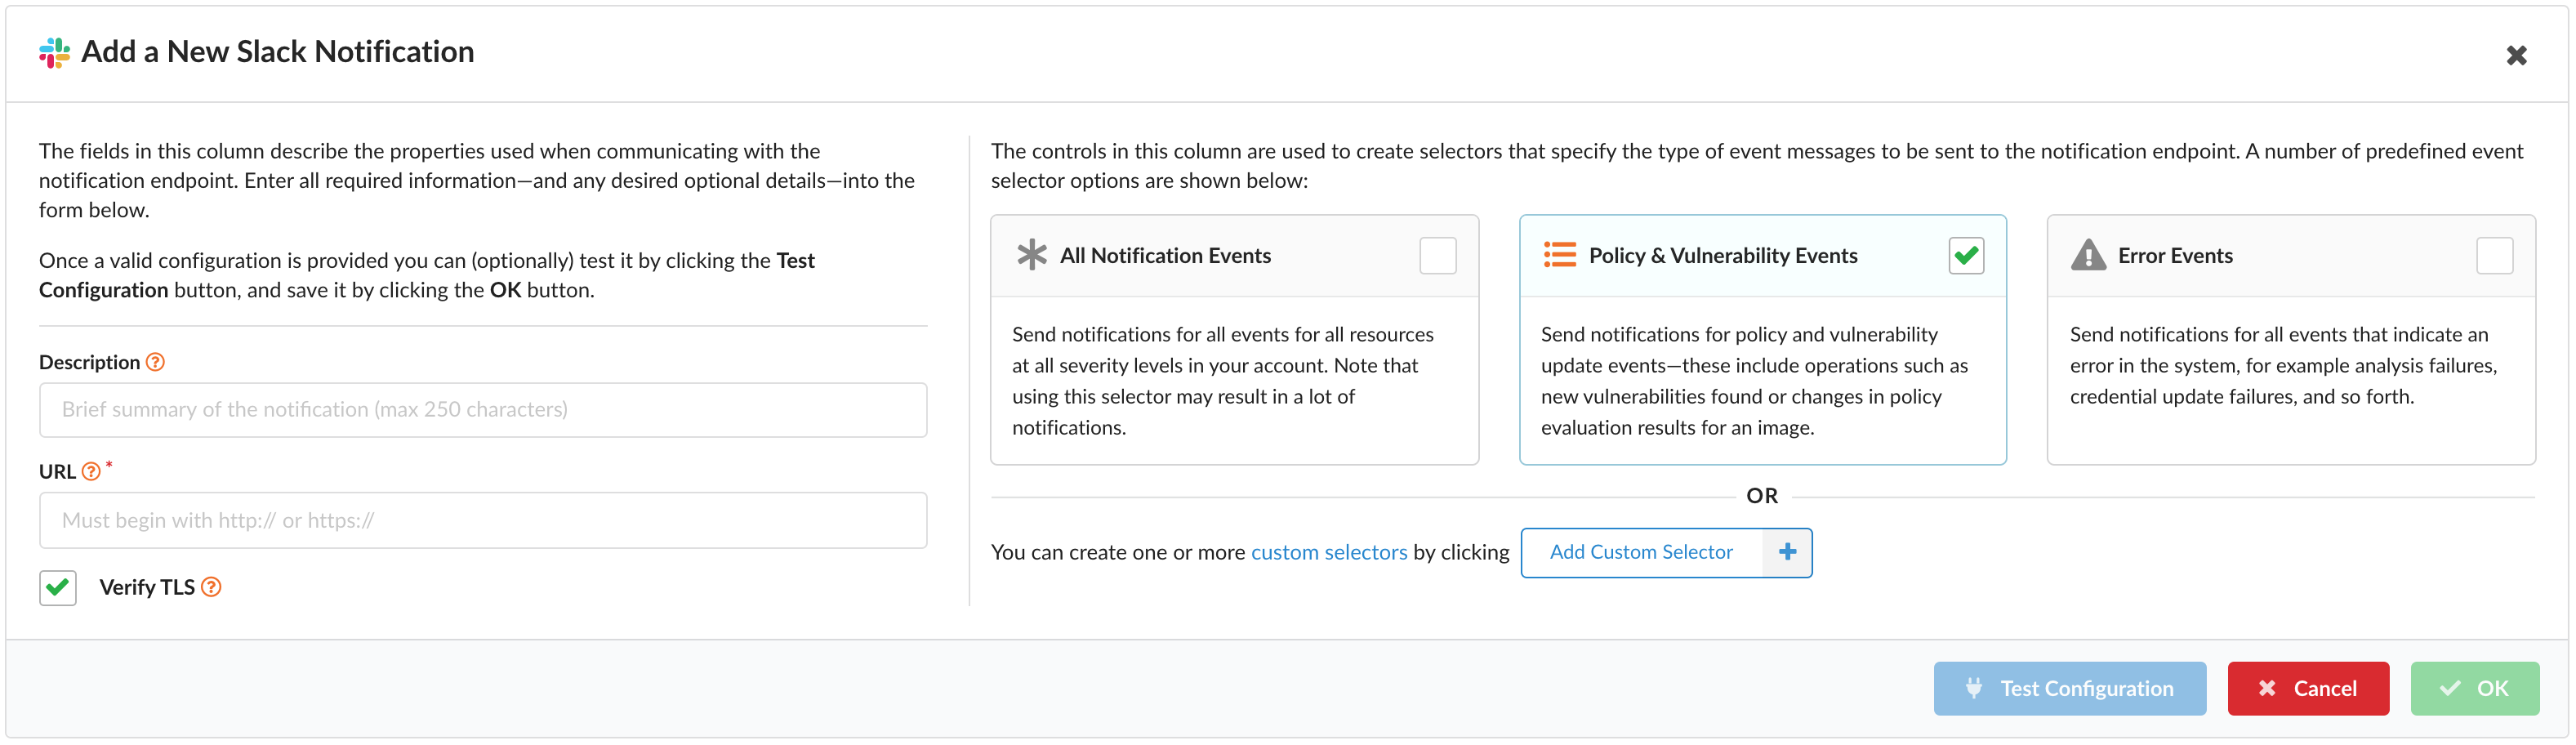The image size is (2576, 745).
Task: Click the Description help question-mark icon
Action: pos(155,362)
